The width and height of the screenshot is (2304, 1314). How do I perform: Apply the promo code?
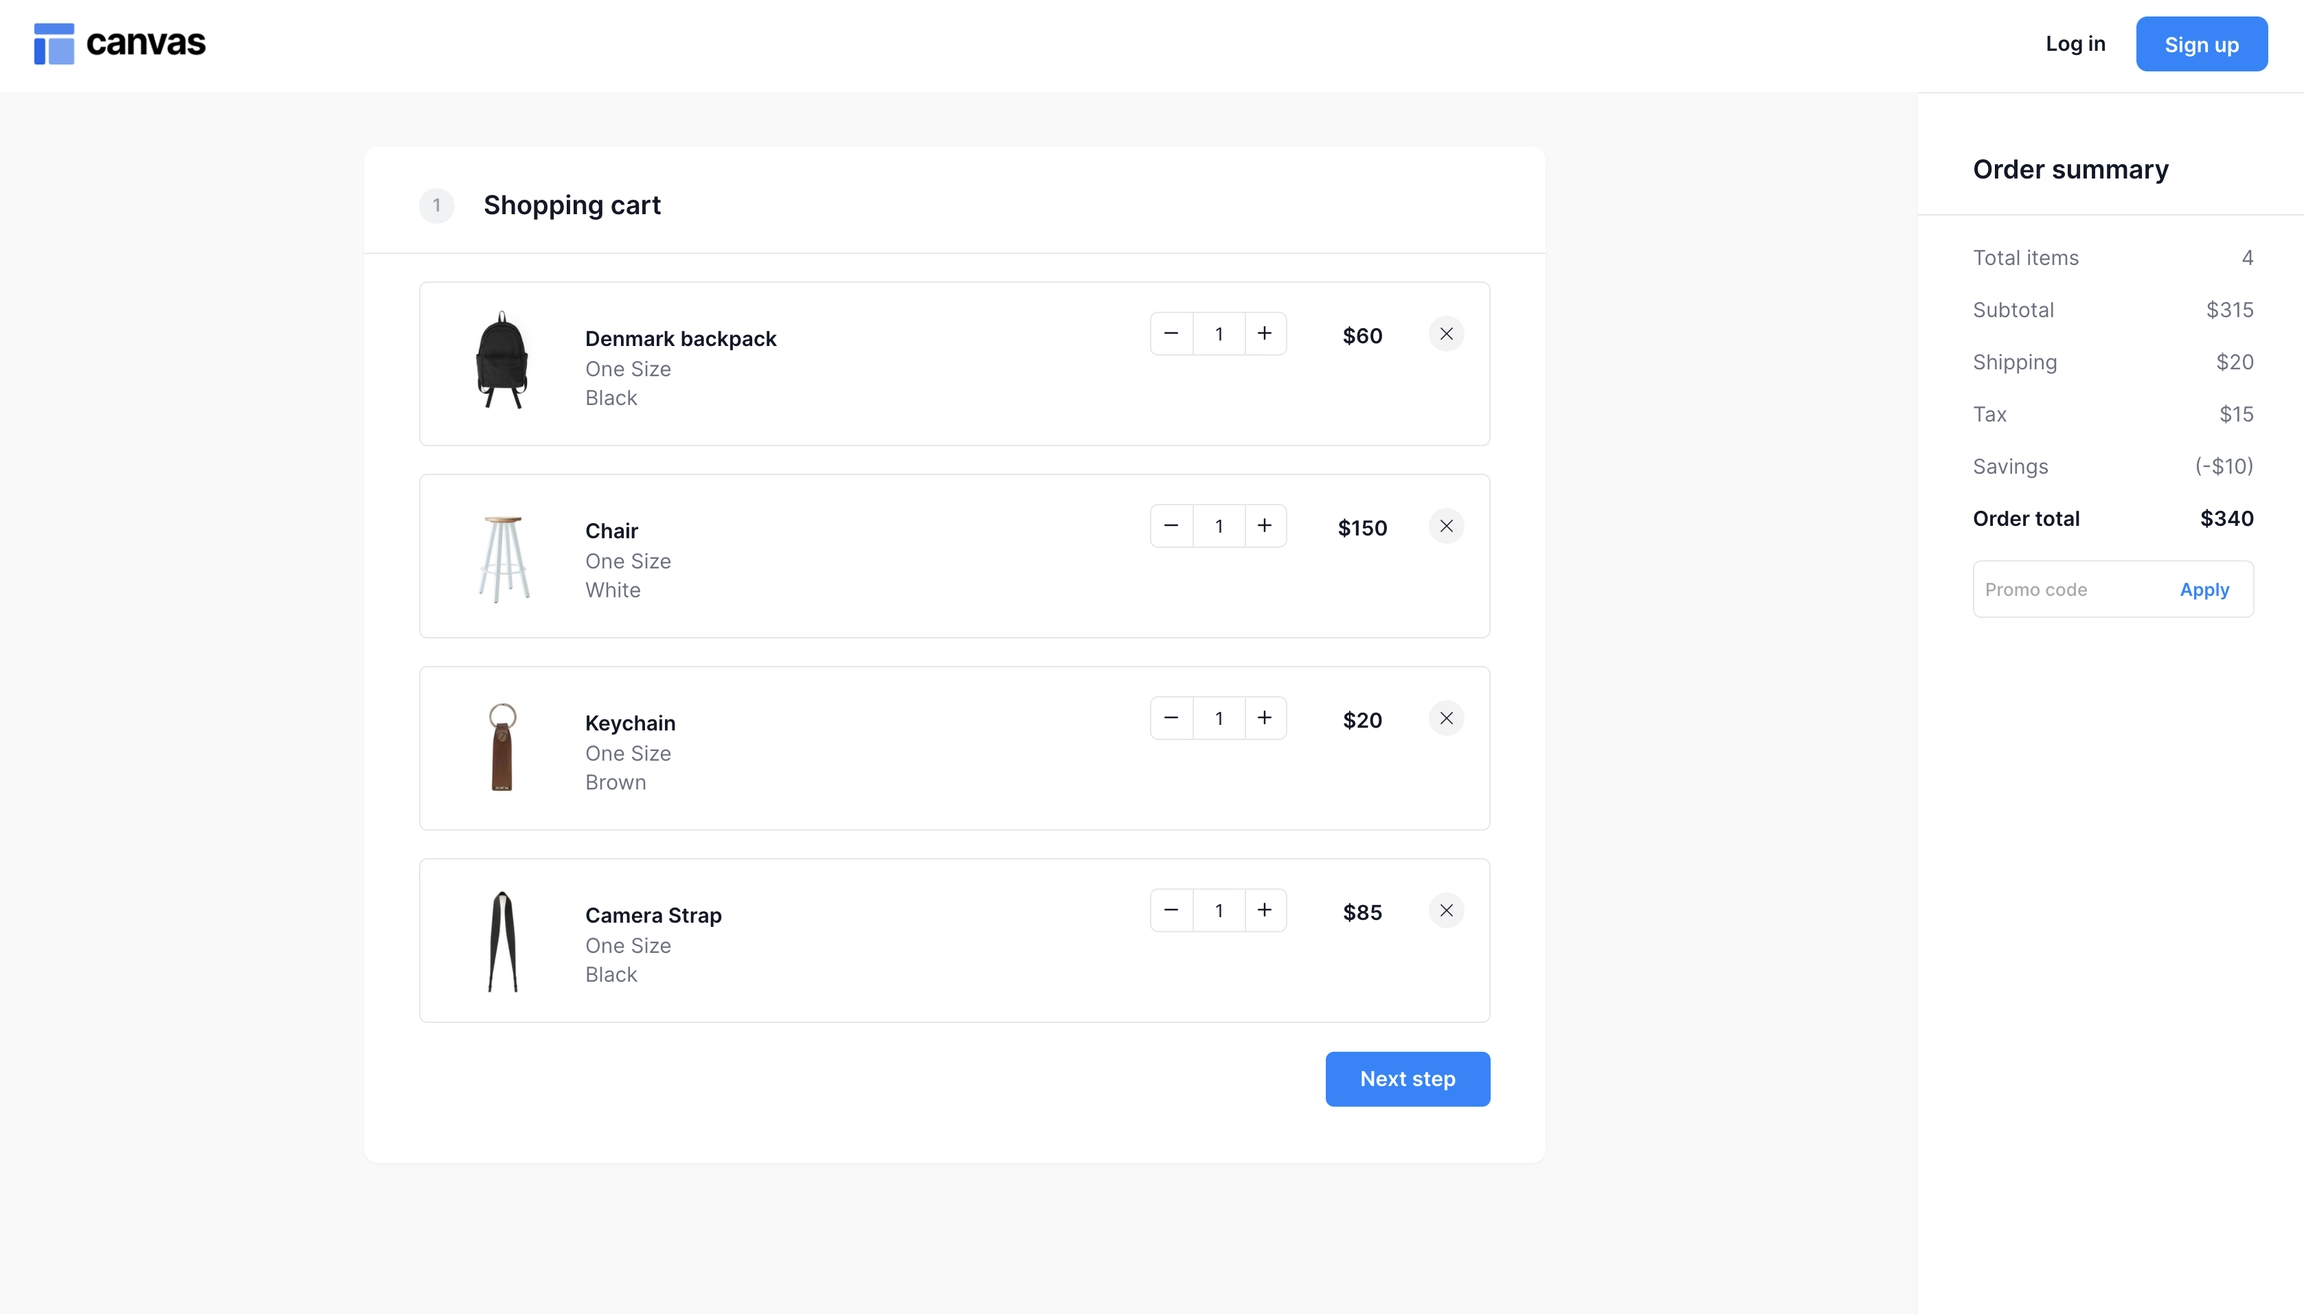(2204, 590)
